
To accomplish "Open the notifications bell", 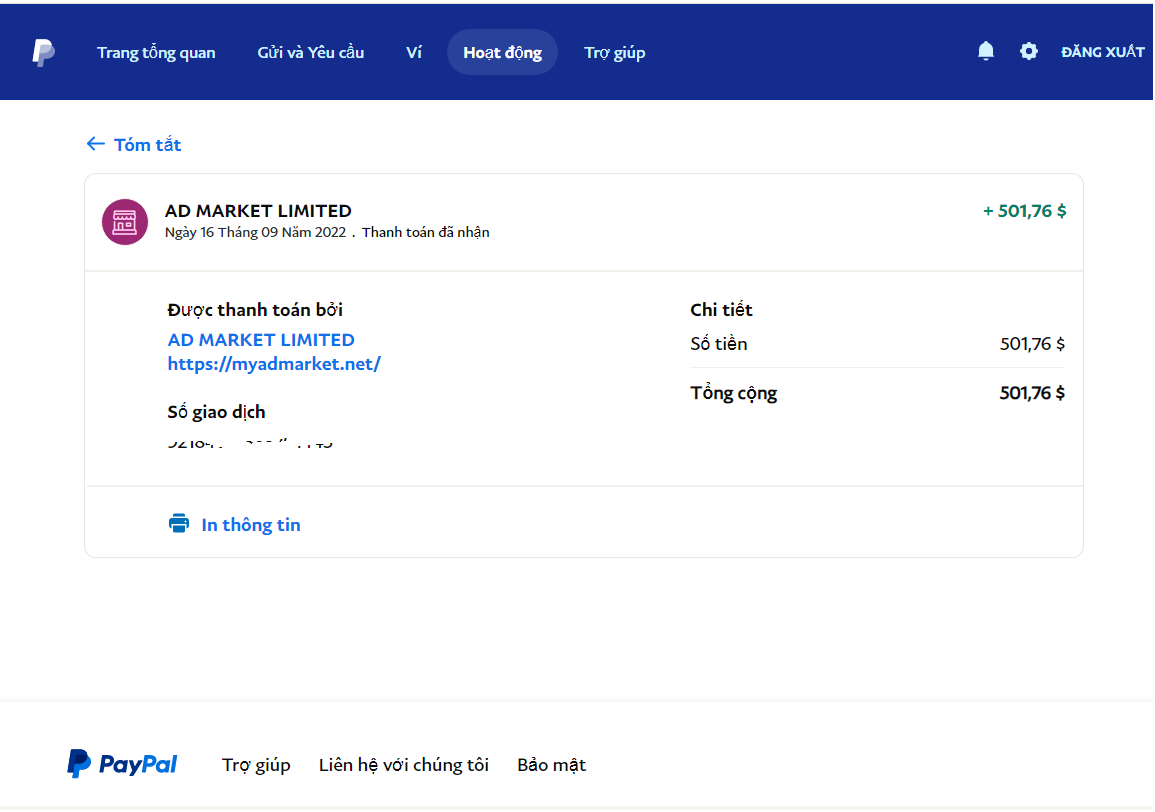I will 986,51.
